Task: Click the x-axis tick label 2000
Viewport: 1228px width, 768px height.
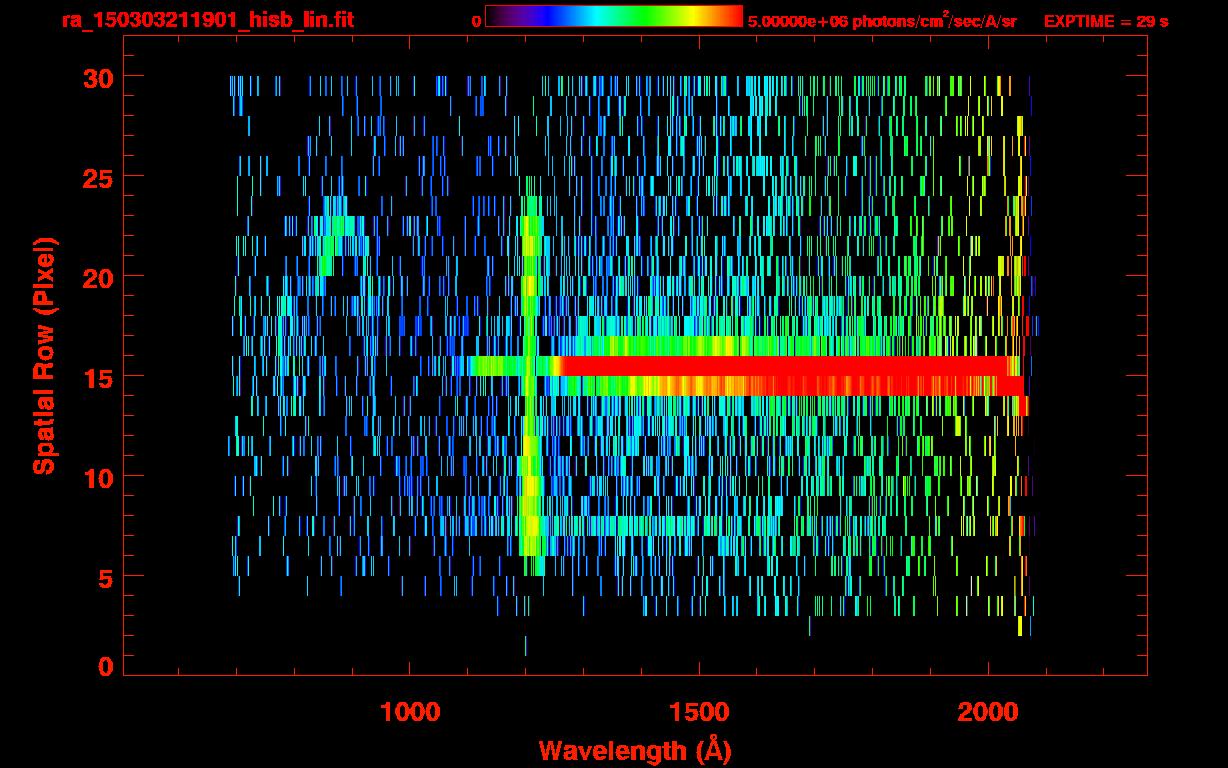Action: (988, 712)
